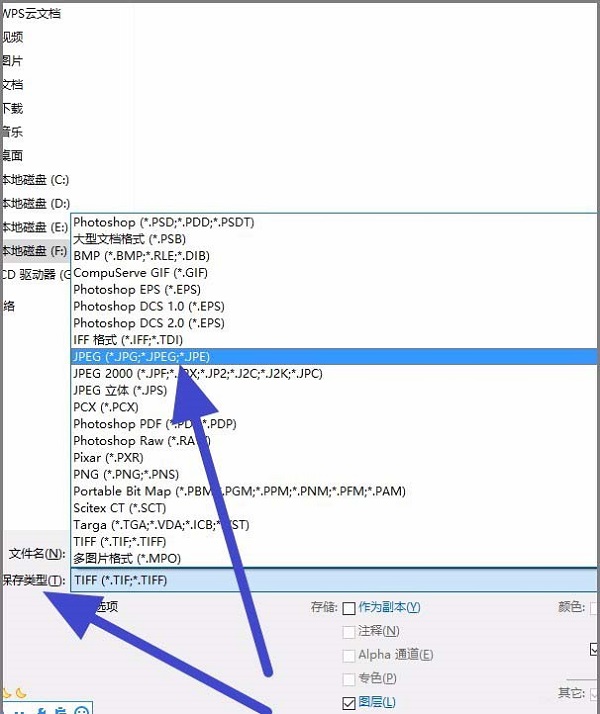
Task: Select Portable Bit Map format
Action: tap(334, 491)
